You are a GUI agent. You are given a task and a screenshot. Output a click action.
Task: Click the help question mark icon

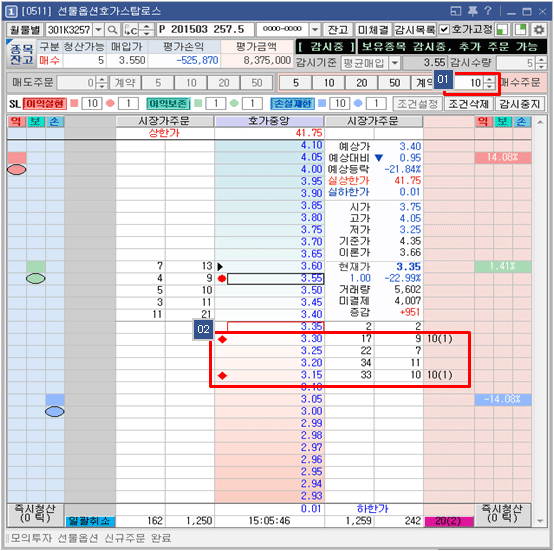coord(488,11)
